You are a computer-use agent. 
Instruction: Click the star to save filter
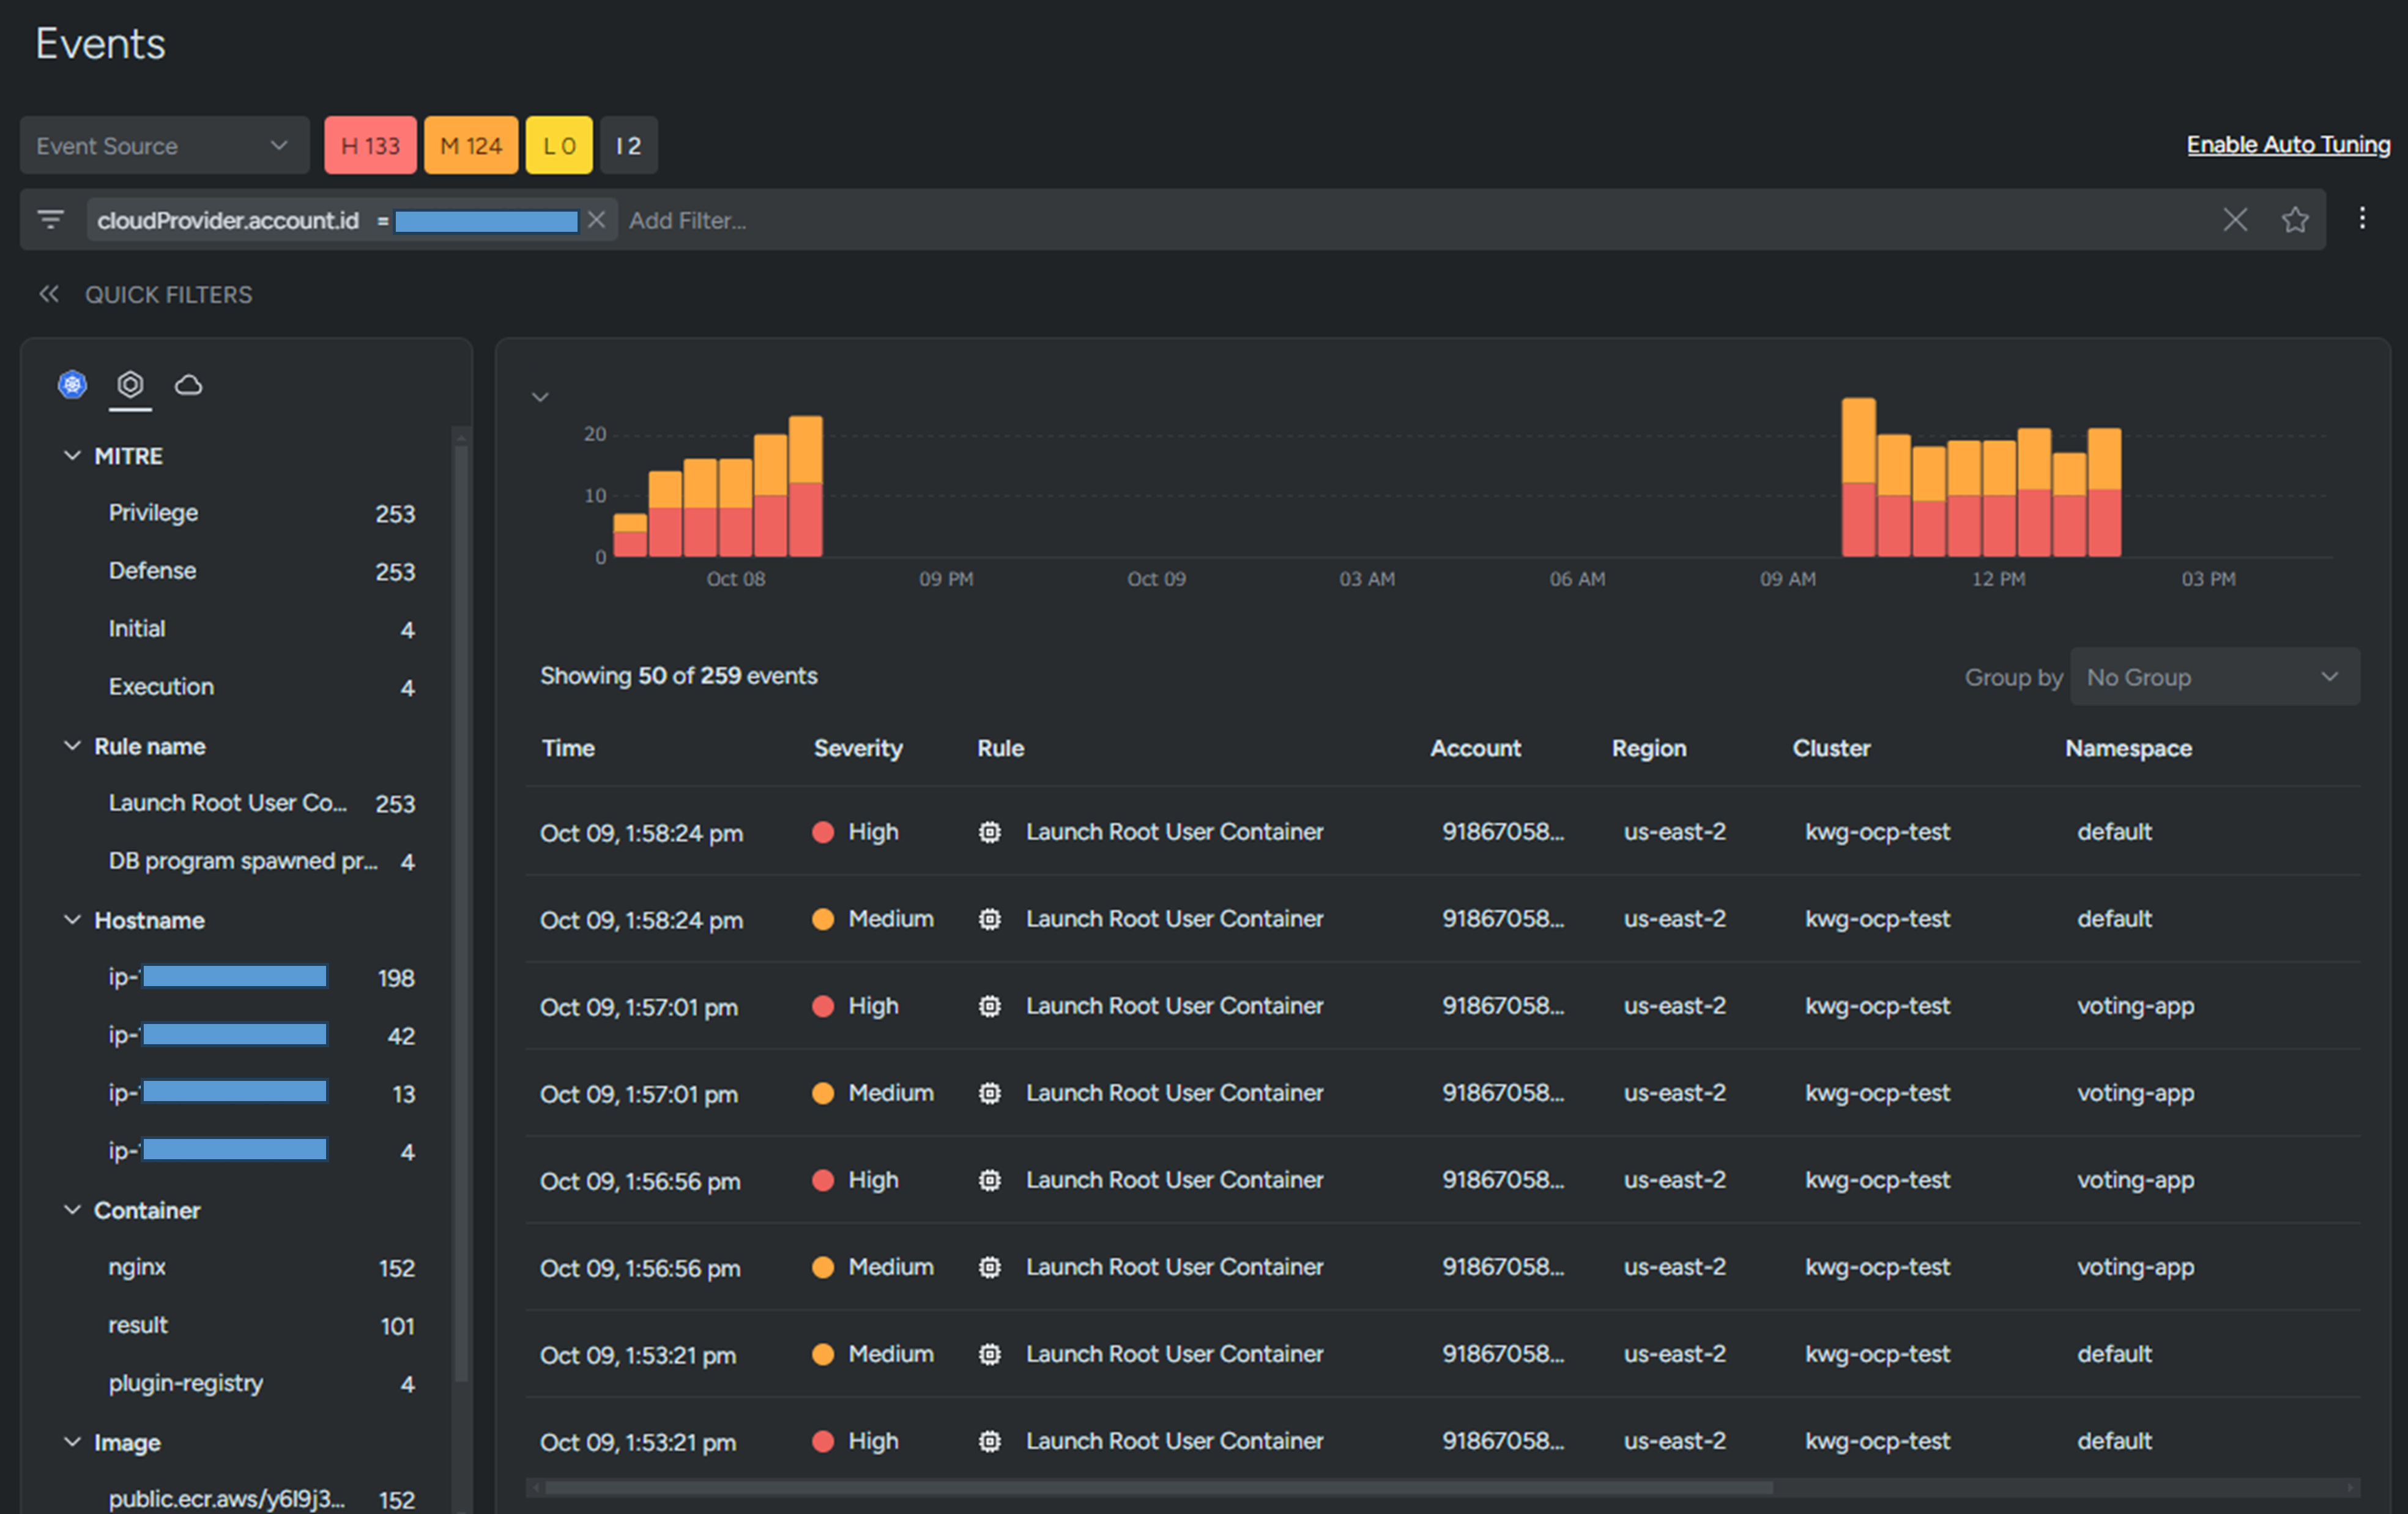click(x=2295, y=220)
